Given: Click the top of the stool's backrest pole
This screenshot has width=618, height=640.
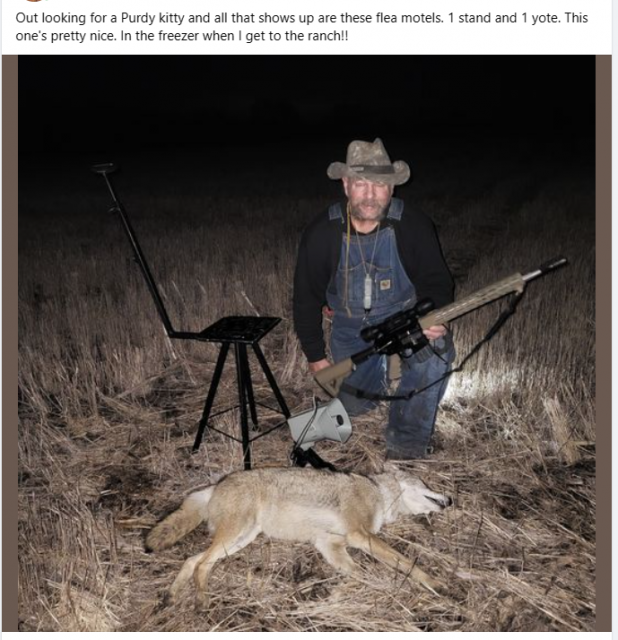Looking at the screenshot, I should (104, 167).
